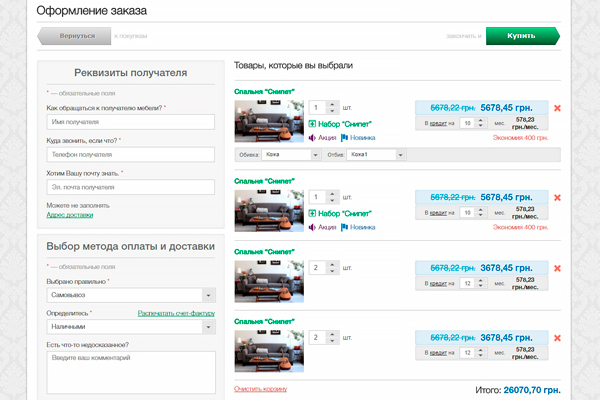Image resolution: width=600 pixels, height=400 pixels.
Task: Focus the Имя получателя input field
Action: point(130,122)
